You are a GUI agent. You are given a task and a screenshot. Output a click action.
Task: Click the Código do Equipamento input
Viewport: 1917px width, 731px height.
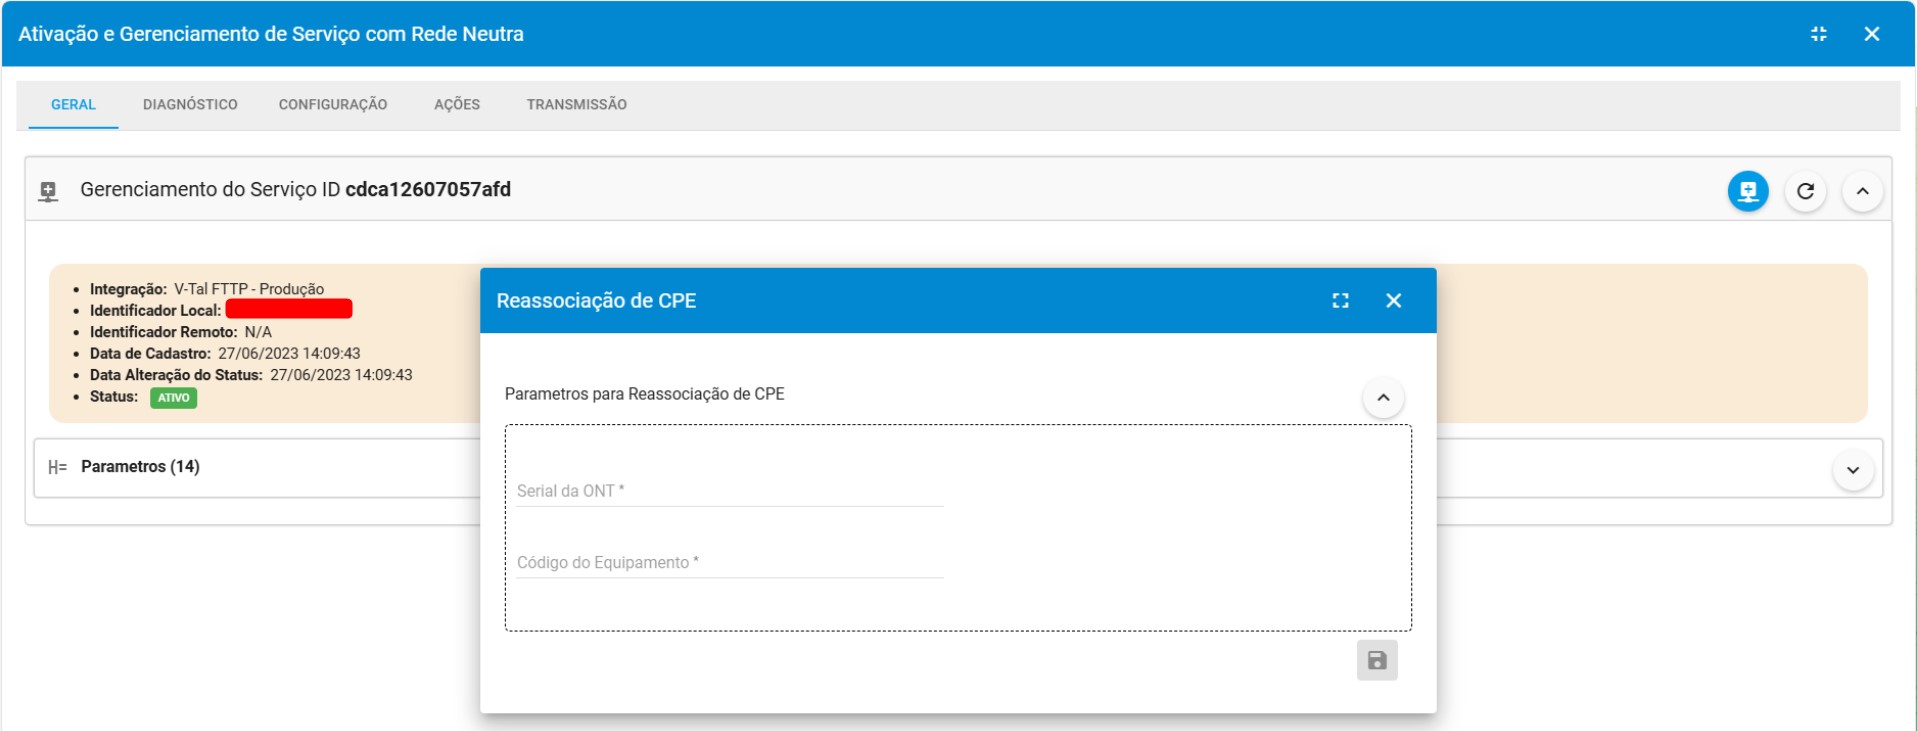click(x=729, y=563)
